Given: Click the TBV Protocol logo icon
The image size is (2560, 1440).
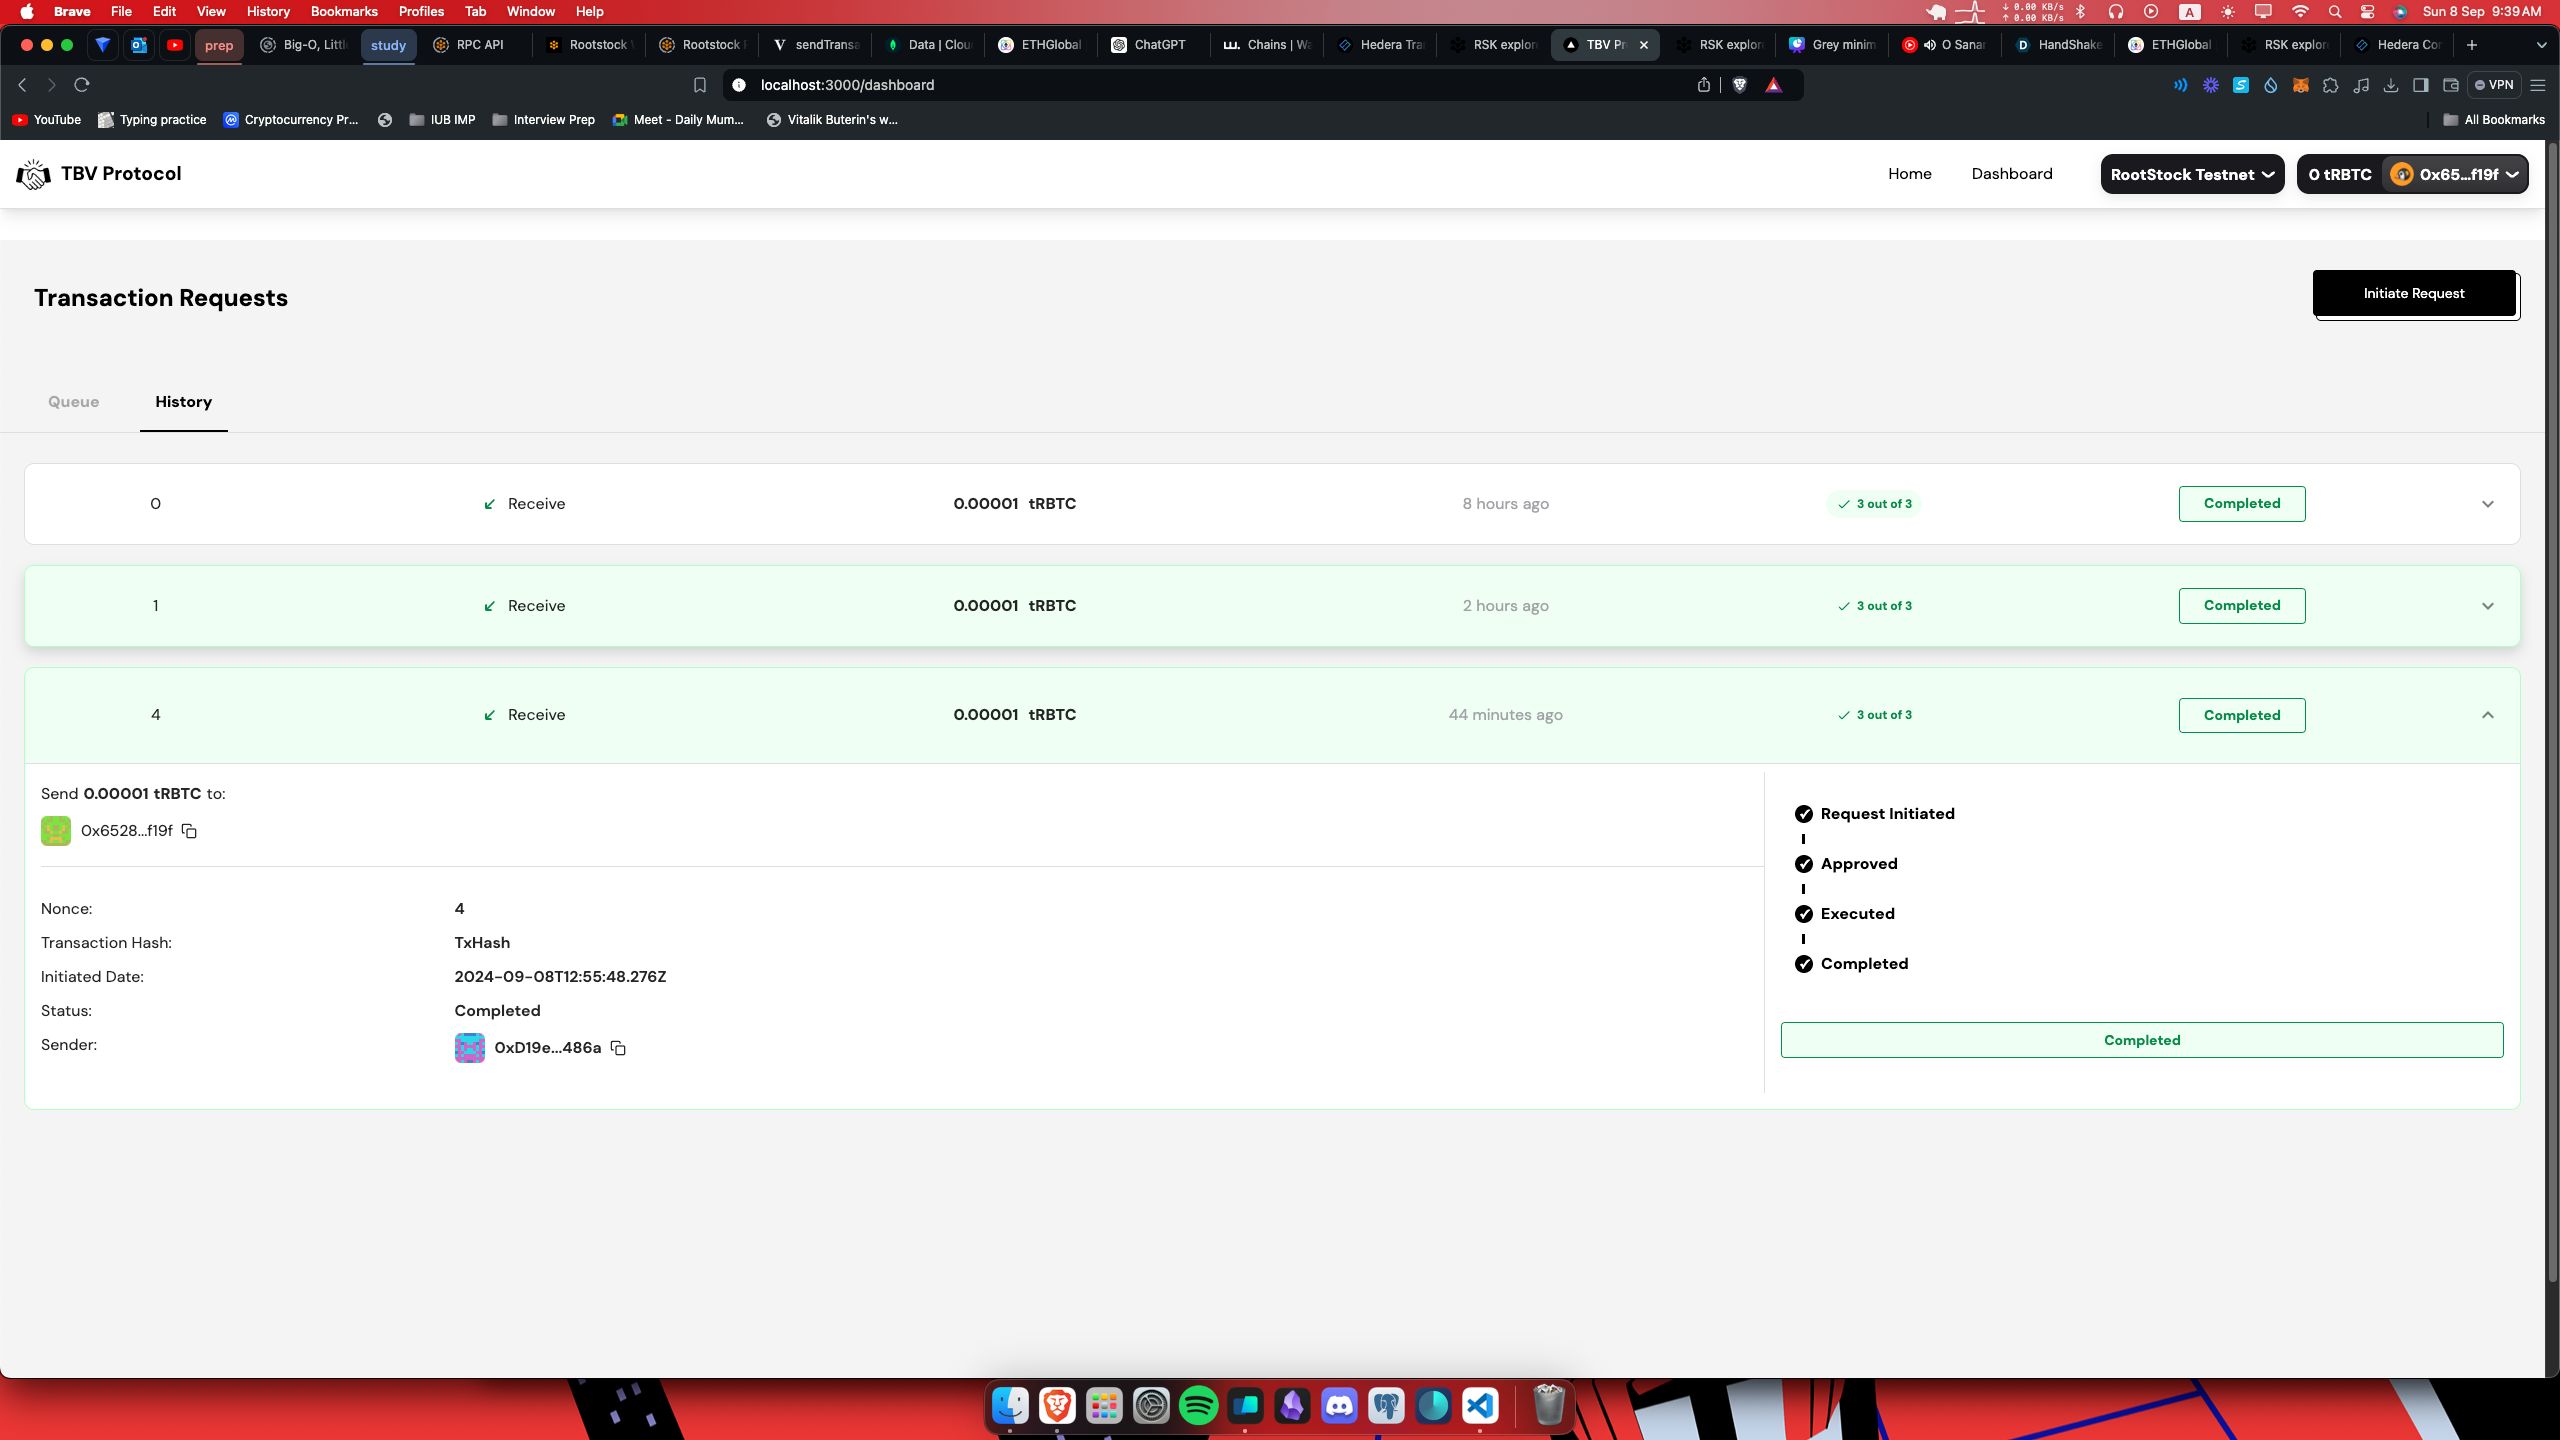Looking at the screenshot, I should coord(33,174).
